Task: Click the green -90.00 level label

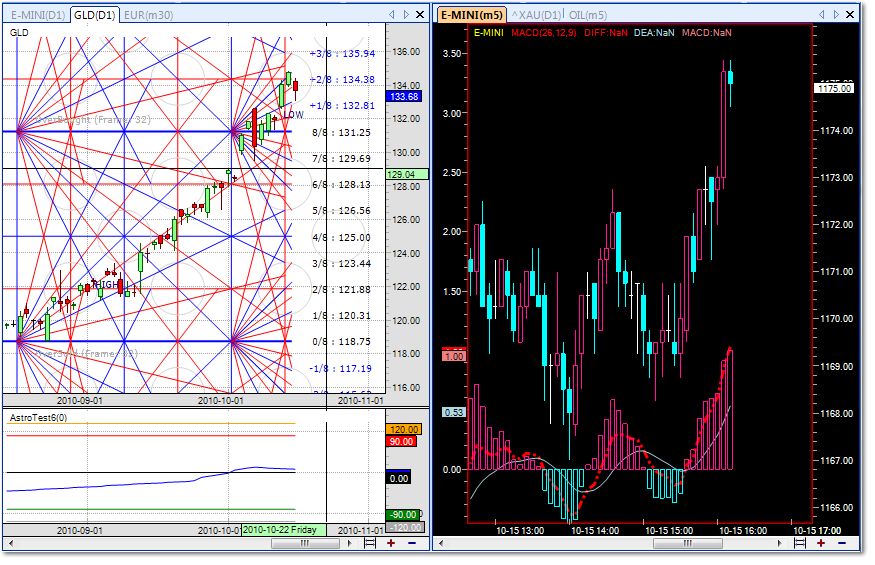Action: (x=403, y=515)
